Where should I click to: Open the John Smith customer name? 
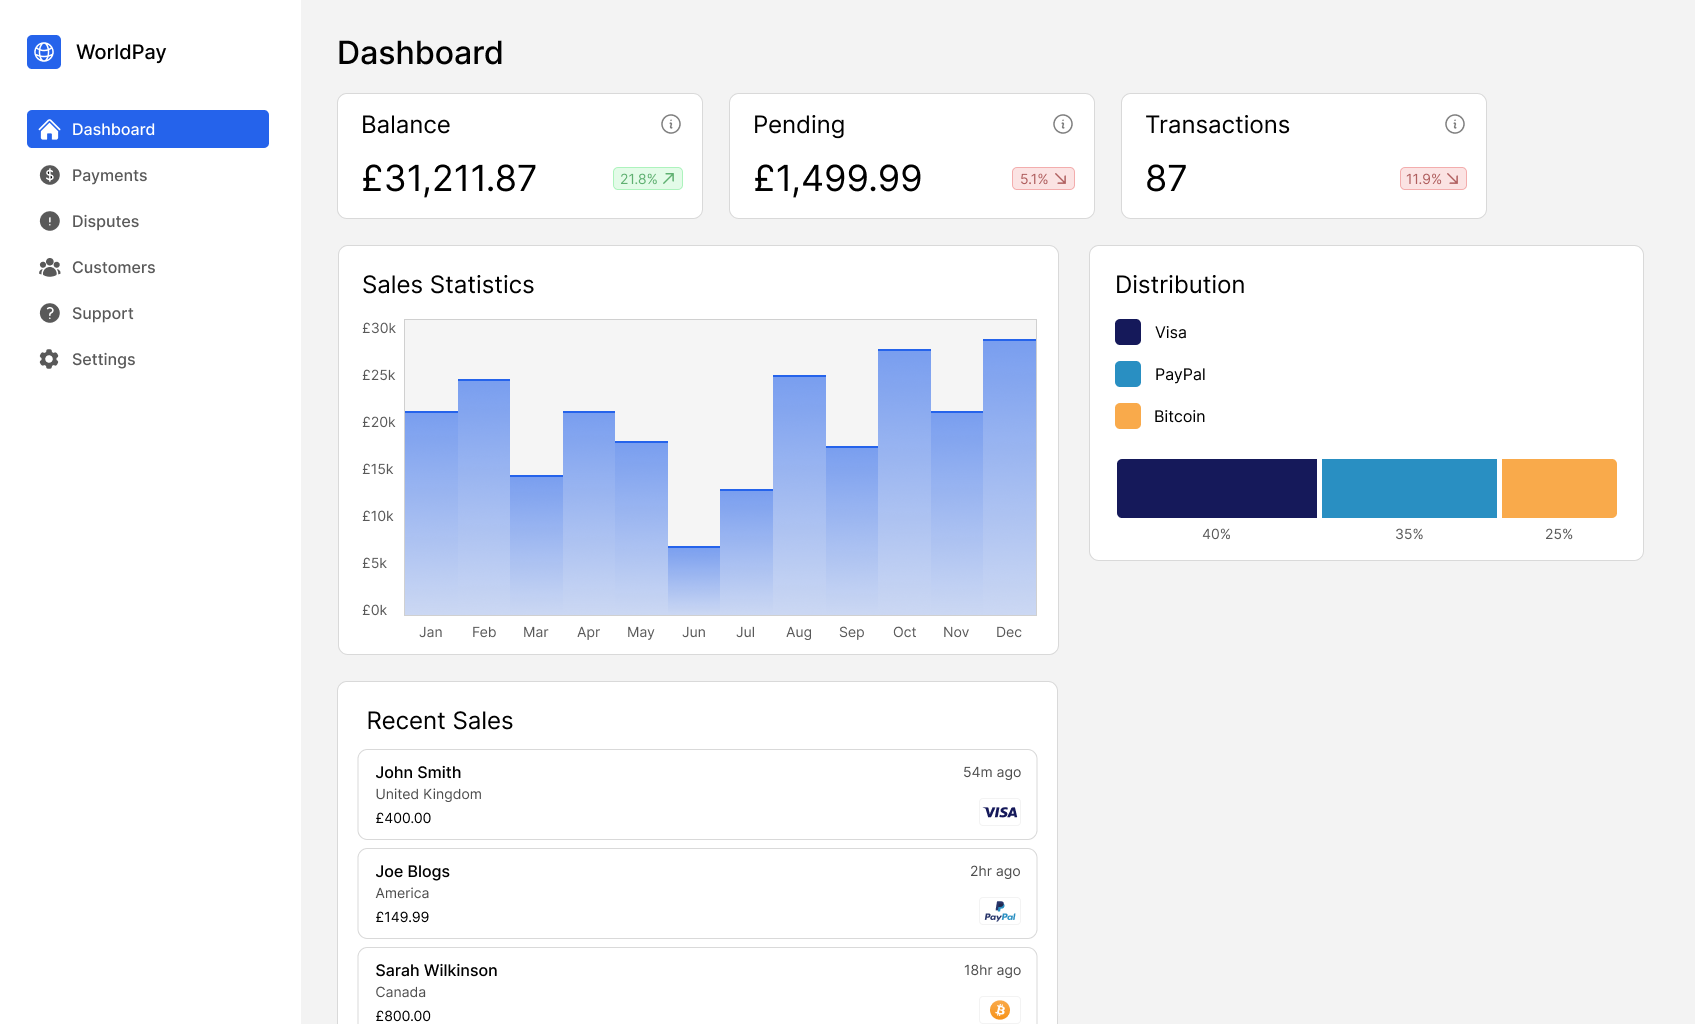tap(418, 772)
